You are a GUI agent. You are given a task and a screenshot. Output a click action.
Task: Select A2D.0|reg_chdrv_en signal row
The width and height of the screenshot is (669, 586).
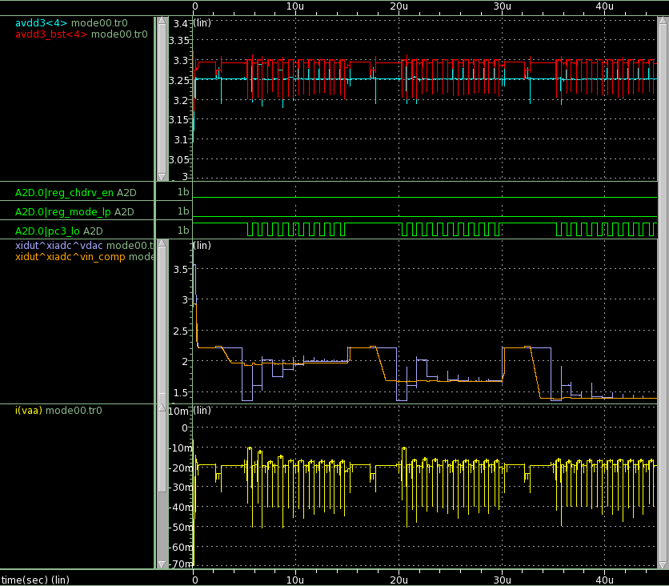pos(77,192)
